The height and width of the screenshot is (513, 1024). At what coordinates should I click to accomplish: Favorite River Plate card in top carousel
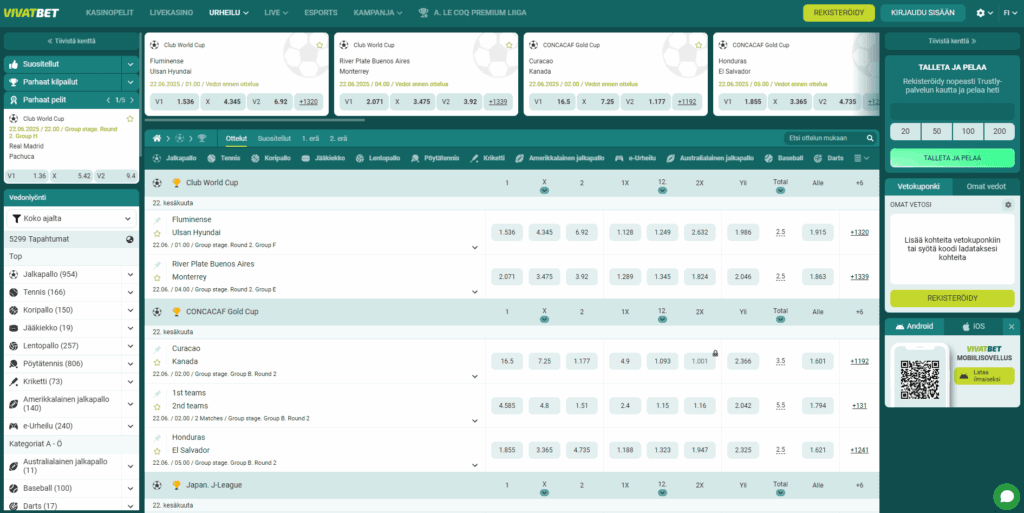[x=509, y=45]
